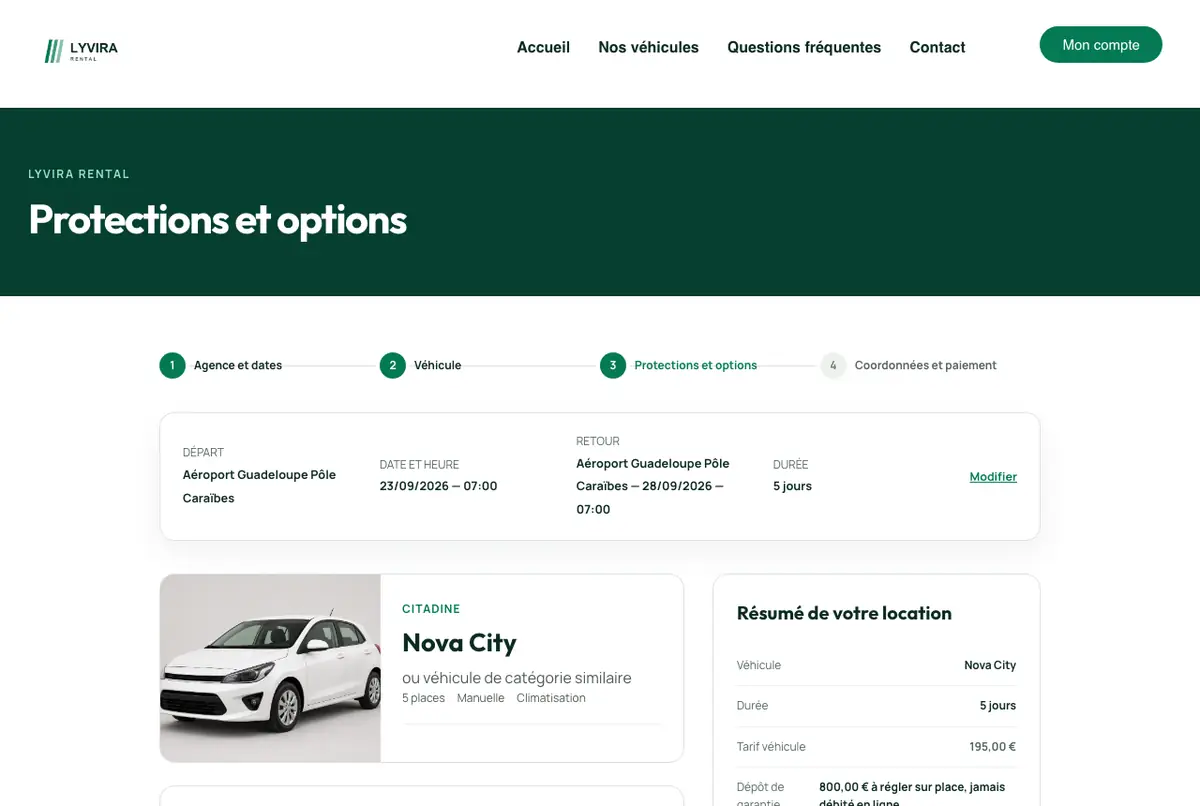Click the Véhicule value Nova City in summary

(990, 665)
